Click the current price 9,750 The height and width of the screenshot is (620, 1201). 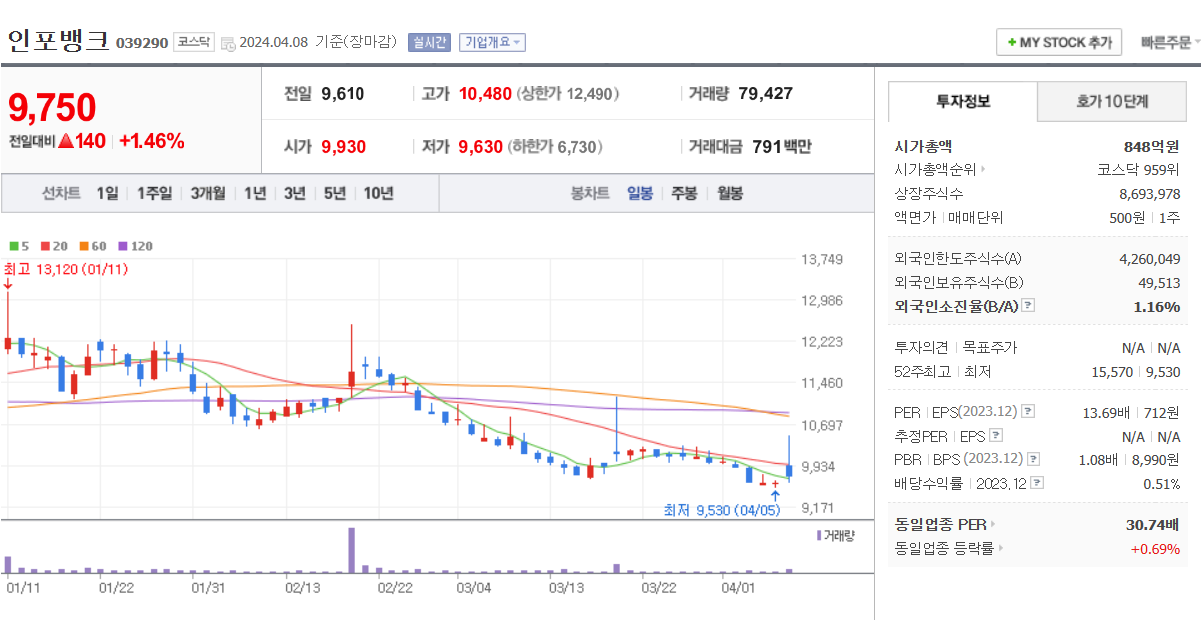coord(53,107)
